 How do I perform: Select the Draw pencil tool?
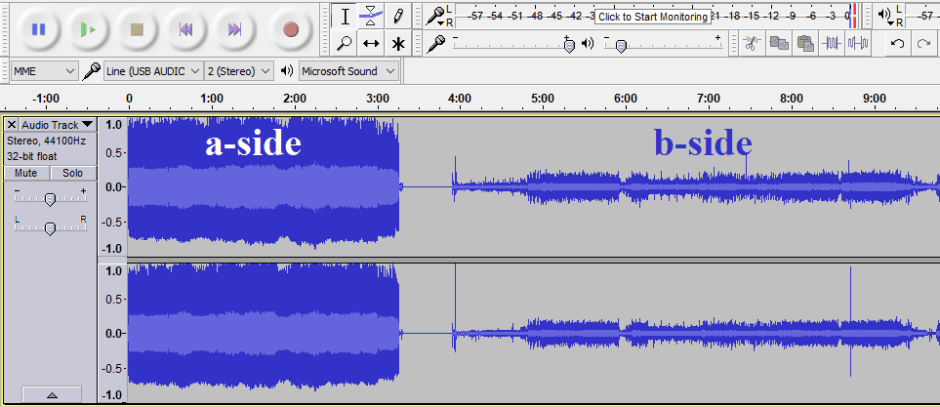398,16
